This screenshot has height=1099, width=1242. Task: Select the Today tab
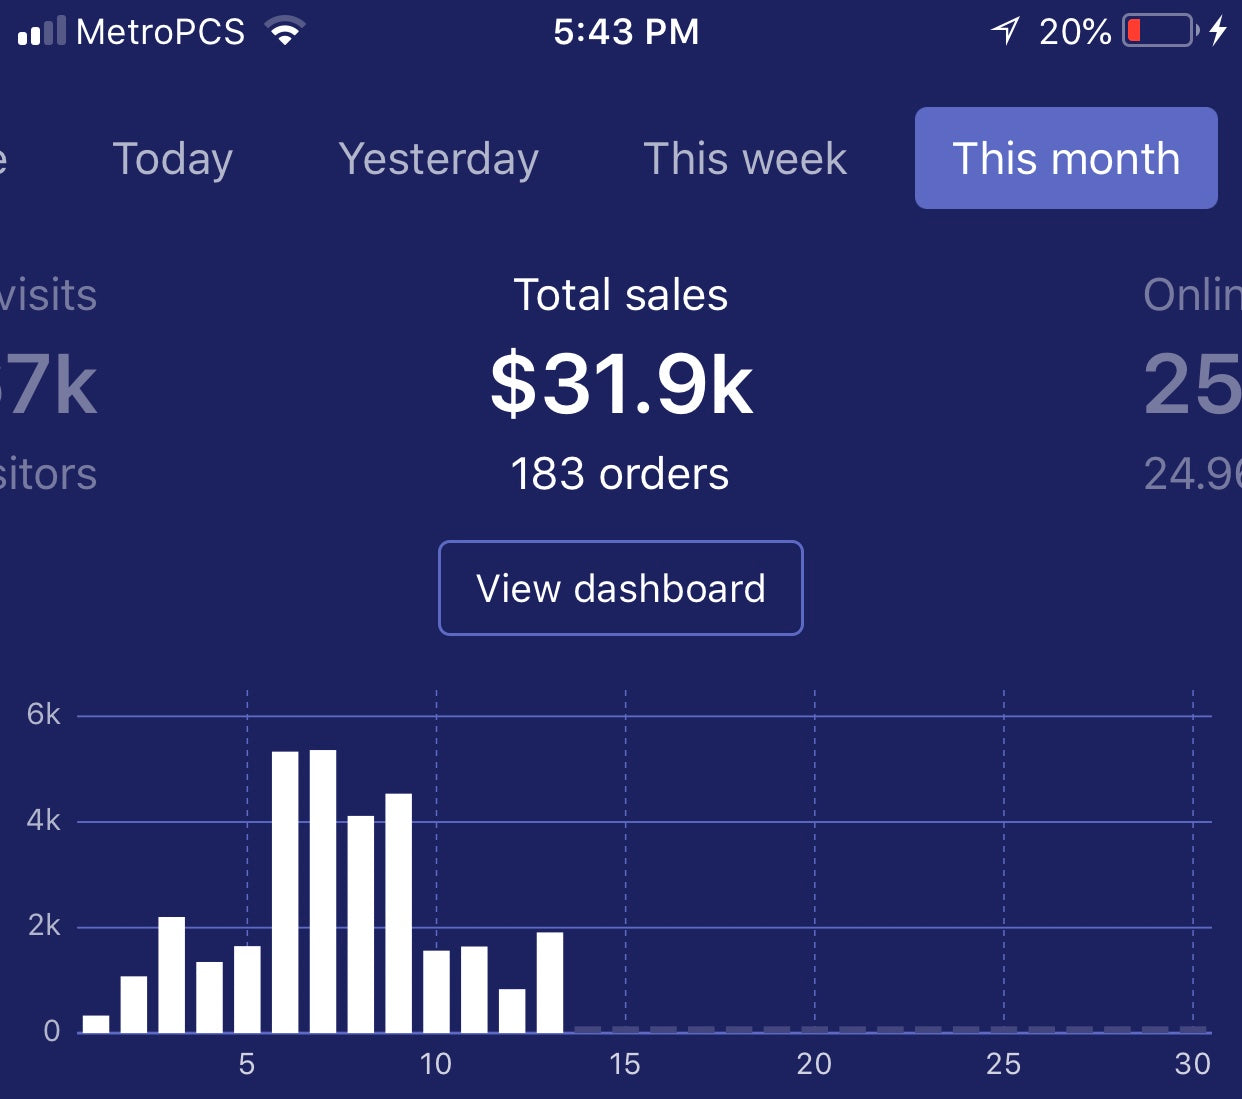pos(172,159)
